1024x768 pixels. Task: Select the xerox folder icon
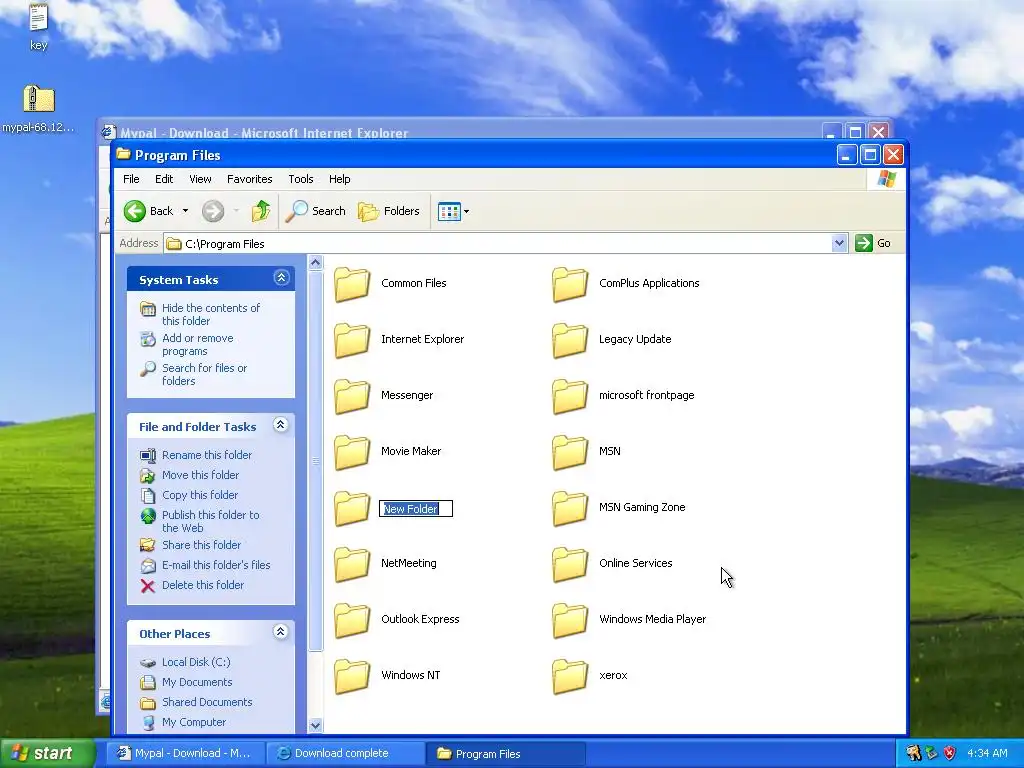coord(570,676)
